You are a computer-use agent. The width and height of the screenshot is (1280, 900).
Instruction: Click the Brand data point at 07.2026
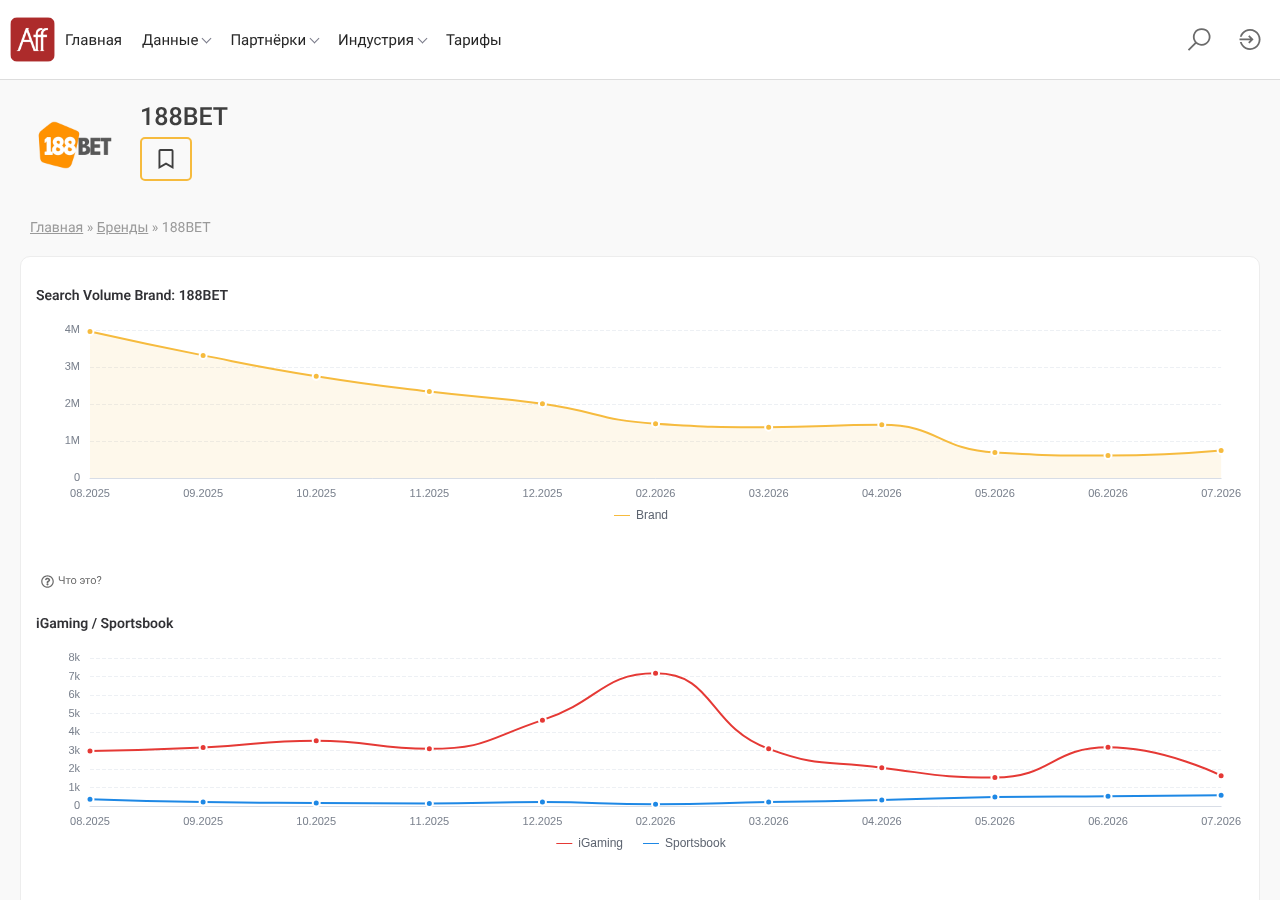(1221, 450)
